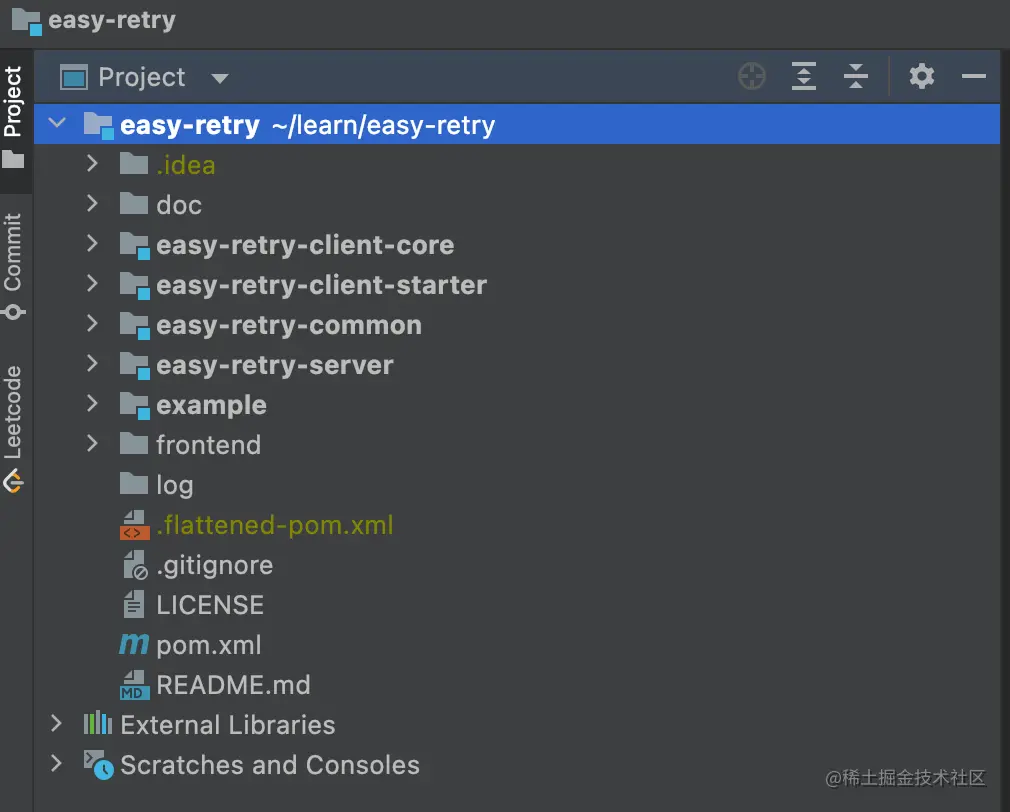
Task: Click the Collapse All toolbar icon
Action: (x=855, y=77)
